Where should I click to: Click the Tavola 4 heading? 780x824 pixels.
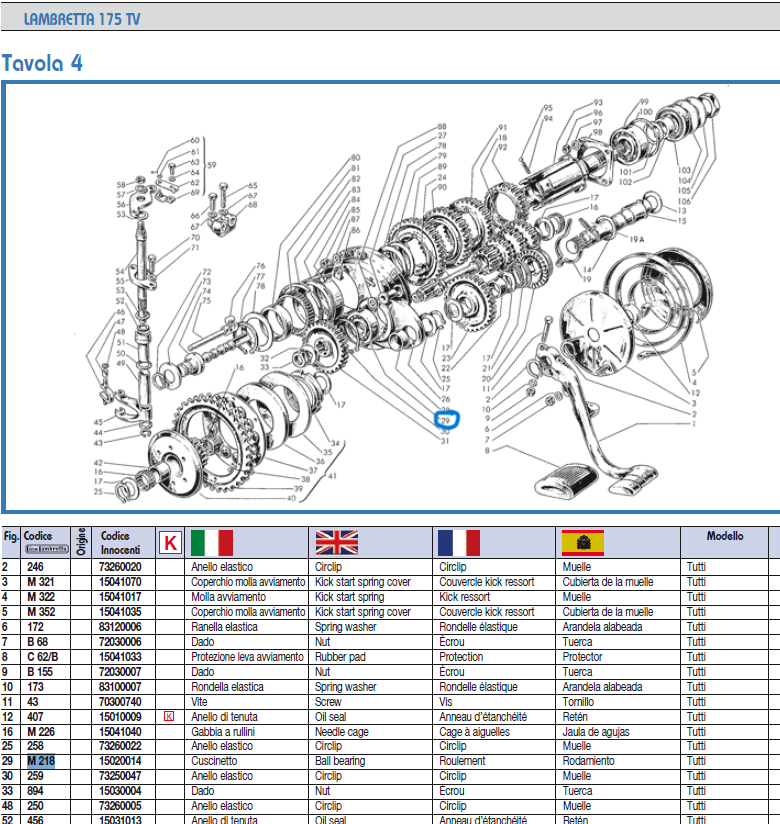(42, 63)
